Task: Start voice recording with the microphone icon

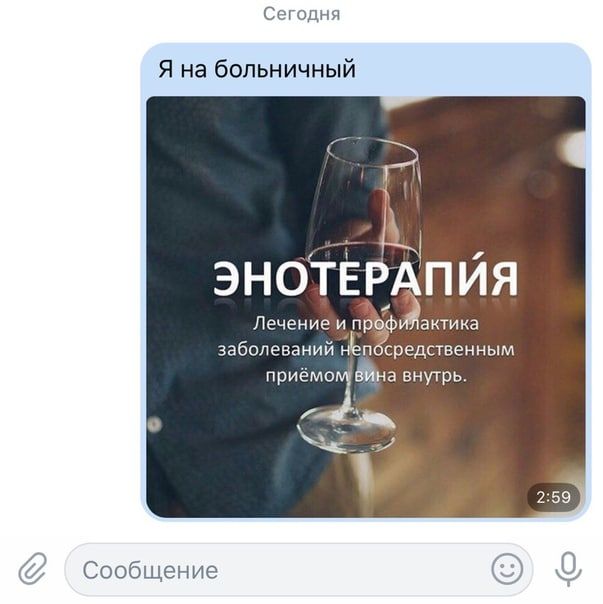Action: (x=568, y=569)
